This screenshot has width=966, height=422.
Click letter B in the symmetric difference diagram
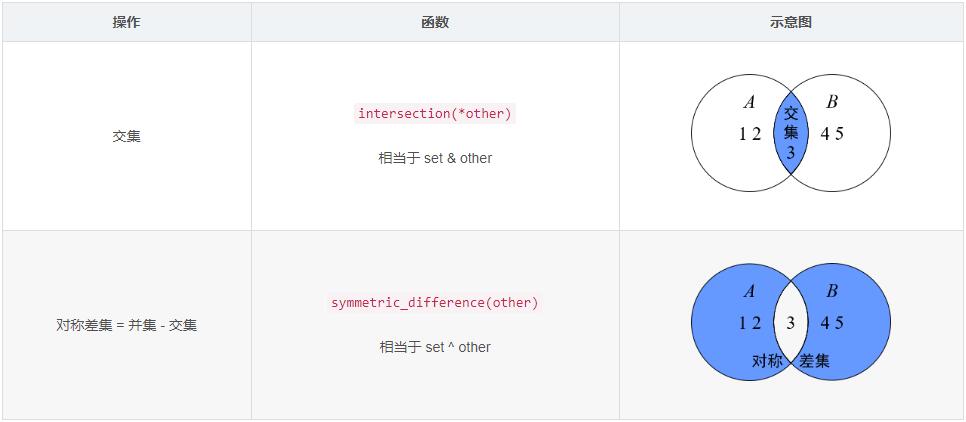832,291
